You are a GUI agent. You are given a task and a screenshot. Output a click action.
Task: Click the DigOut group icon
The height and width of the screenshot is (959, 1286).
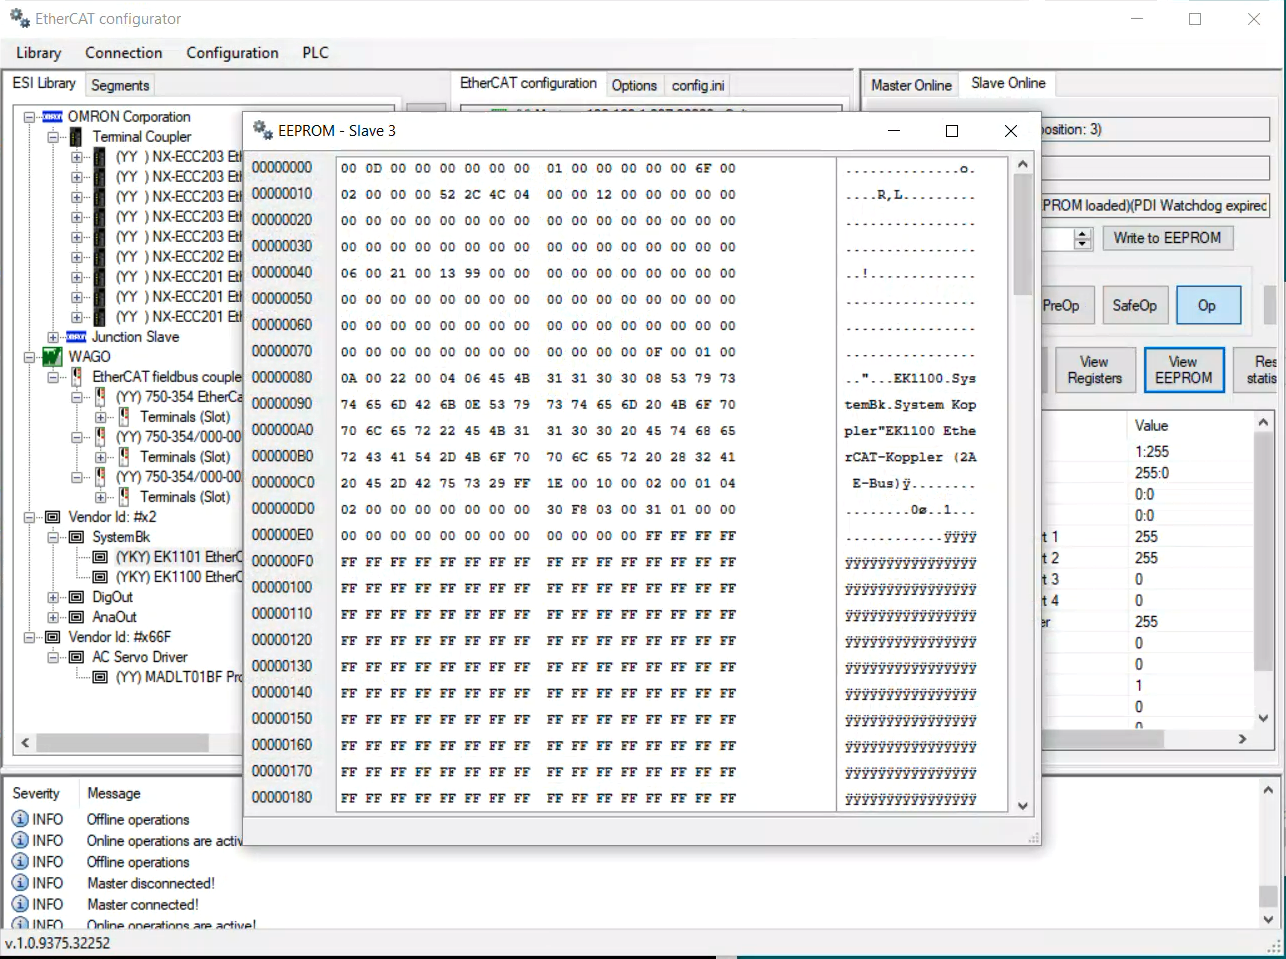click(76, 597)
